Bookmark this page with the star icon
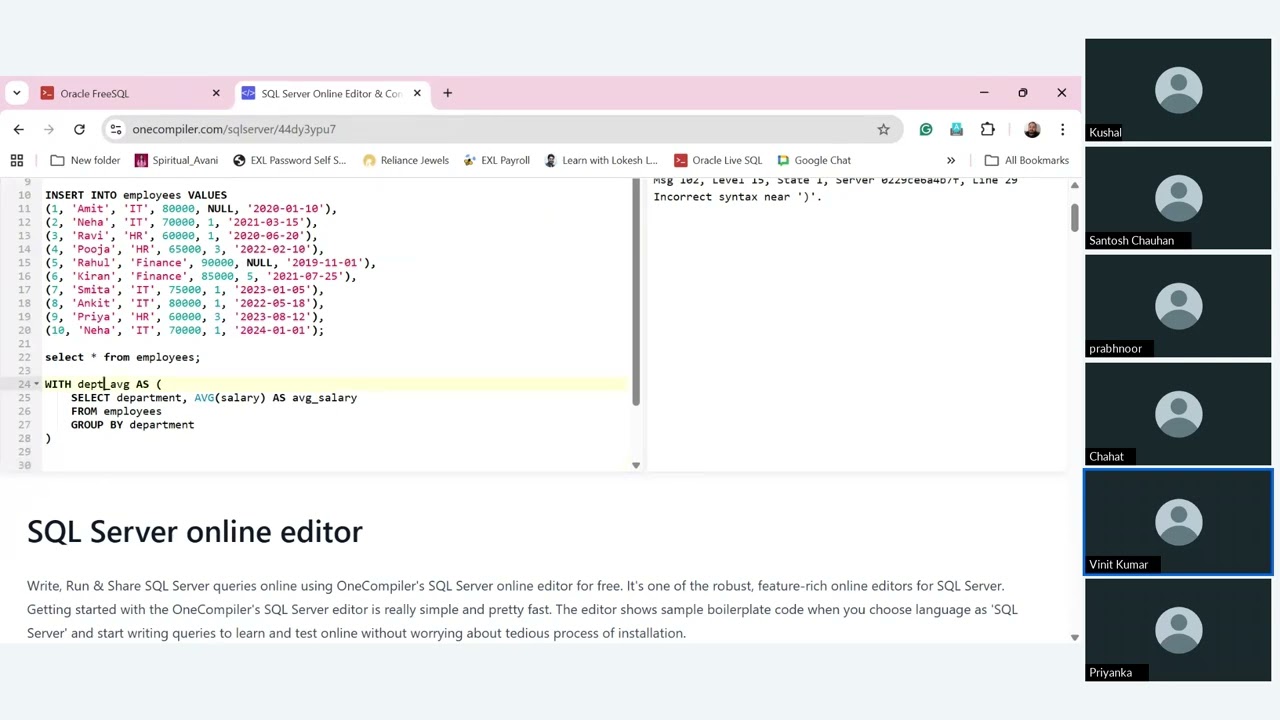Viewport: 1280px width, 720px height. (x=883, y=129)
